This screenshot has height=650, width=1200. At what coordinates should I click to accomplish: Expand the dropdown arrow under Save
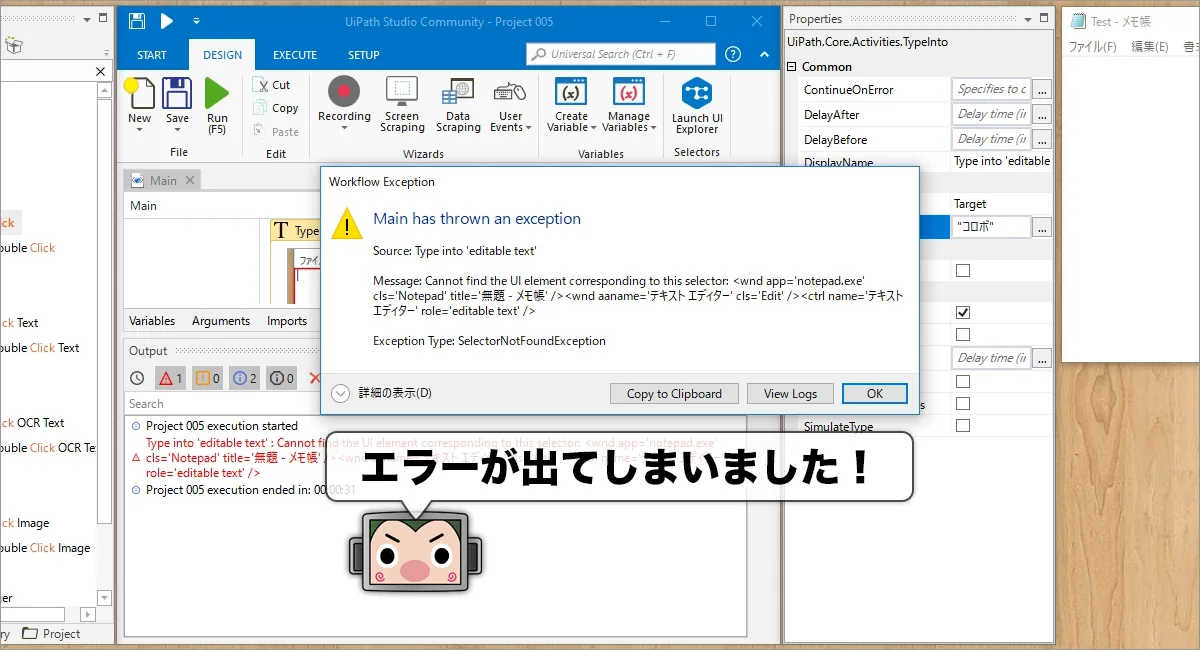click(177, 132)
